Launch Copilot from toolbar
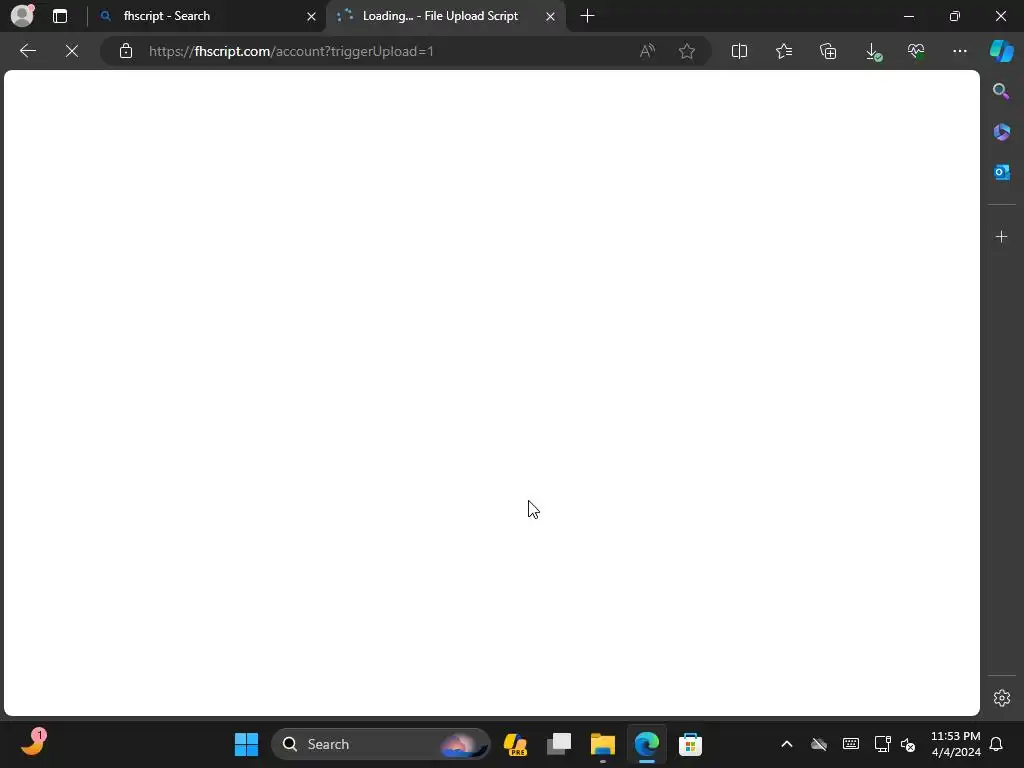The height and width of the screenshot is (768, 1024). [x=1002, y=51]
